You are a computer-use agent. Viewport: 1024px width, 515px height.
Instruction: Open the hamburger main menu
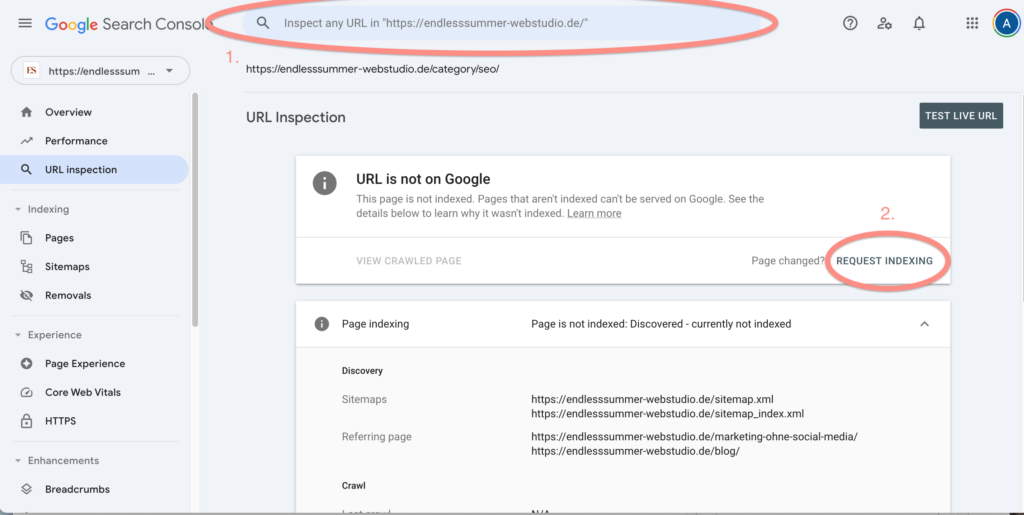click(25, 23)
